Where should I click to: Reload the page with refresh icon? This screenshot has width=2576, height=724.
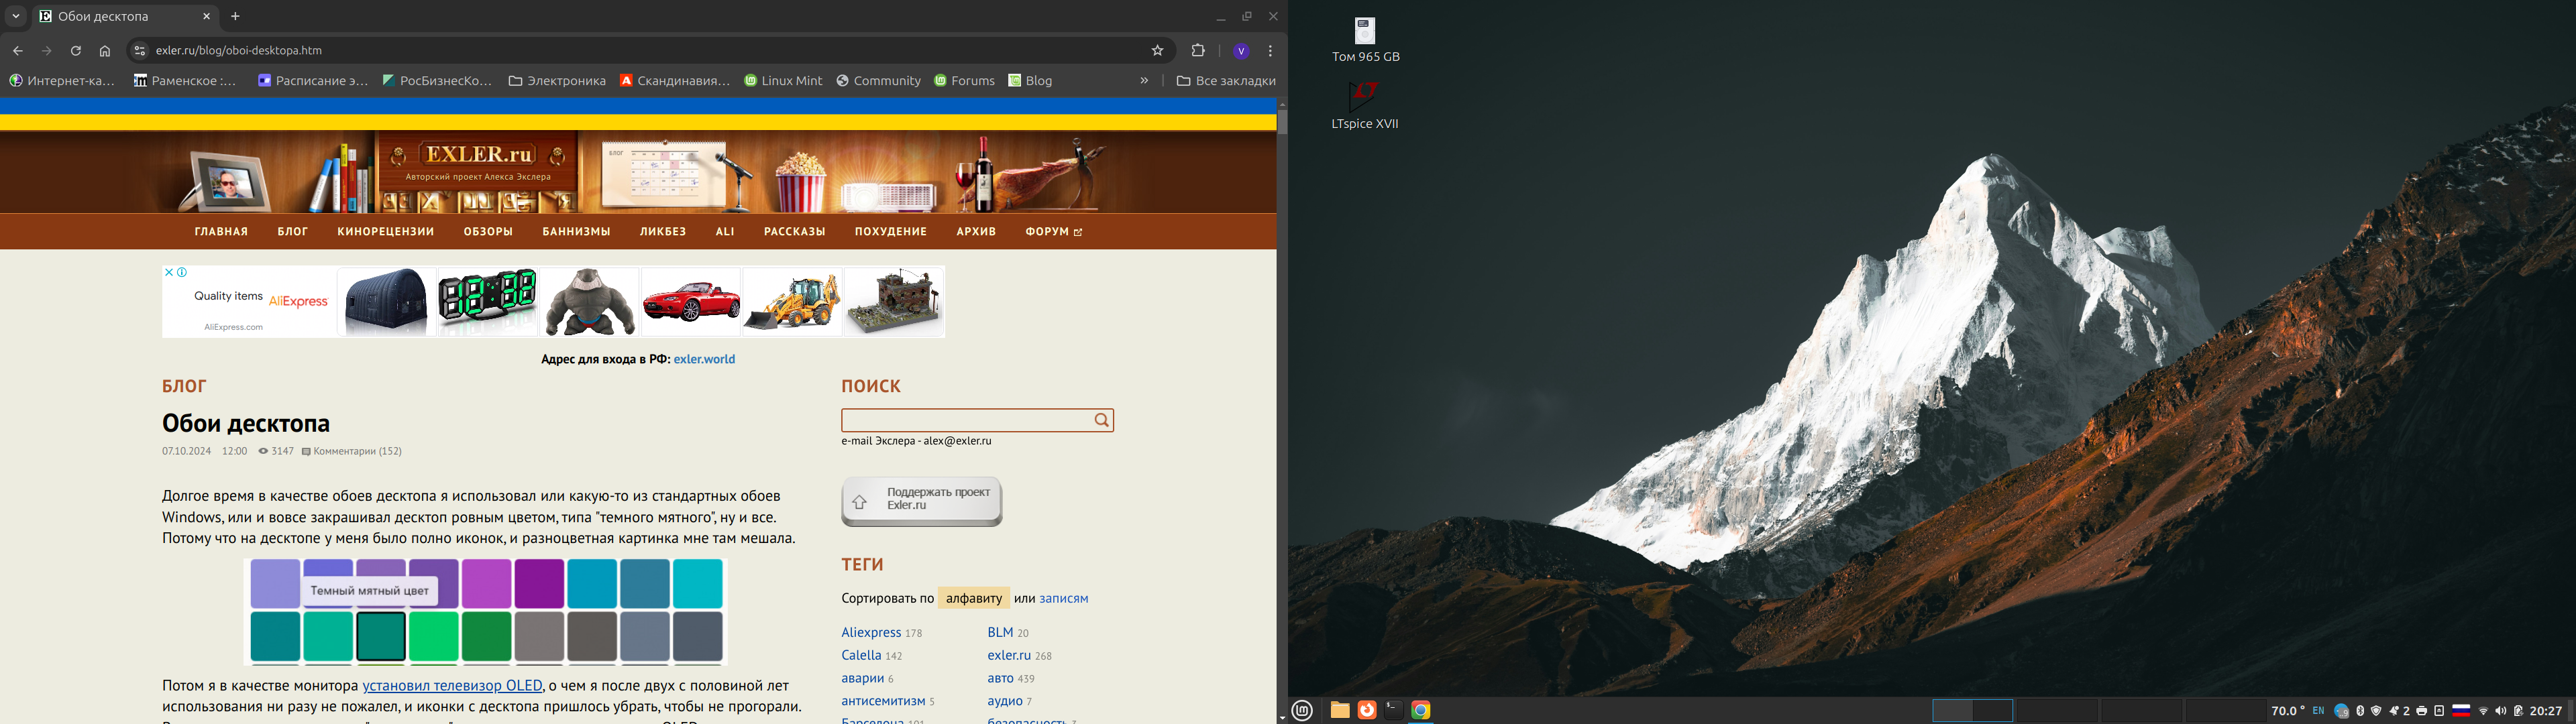click(x=76, y=50)
